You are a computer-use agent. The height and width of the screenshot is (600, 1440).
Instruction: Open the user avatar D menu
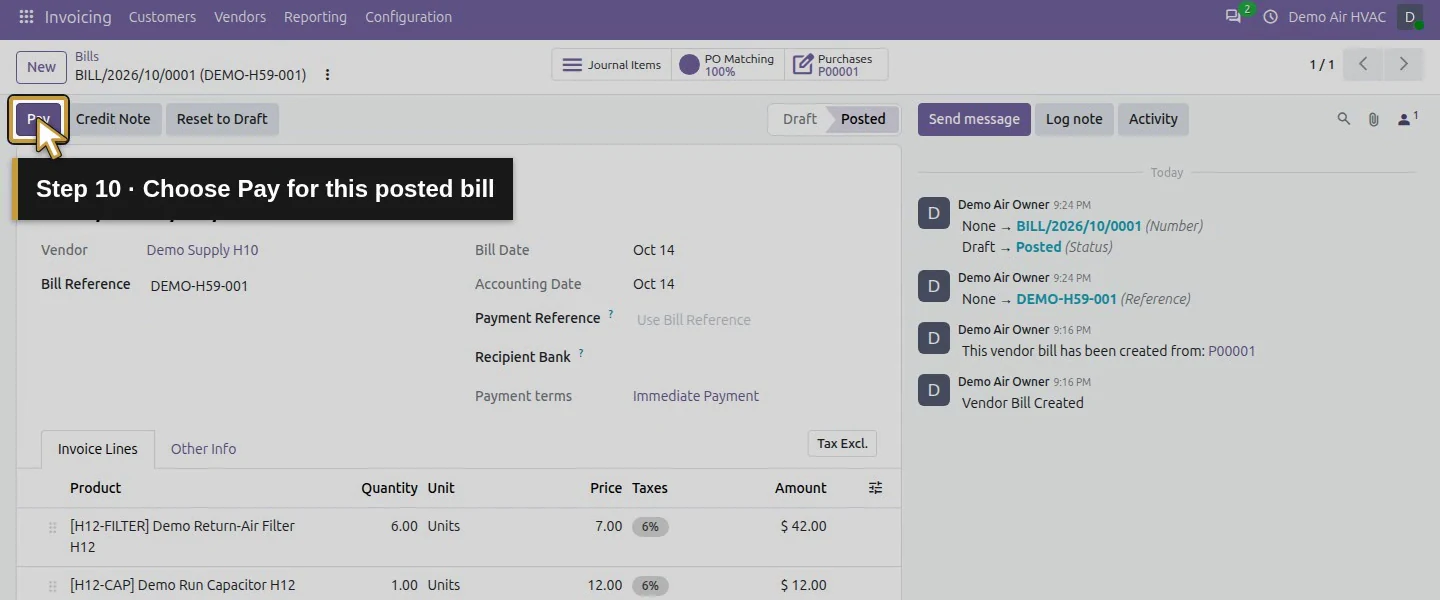point(1410,17)
